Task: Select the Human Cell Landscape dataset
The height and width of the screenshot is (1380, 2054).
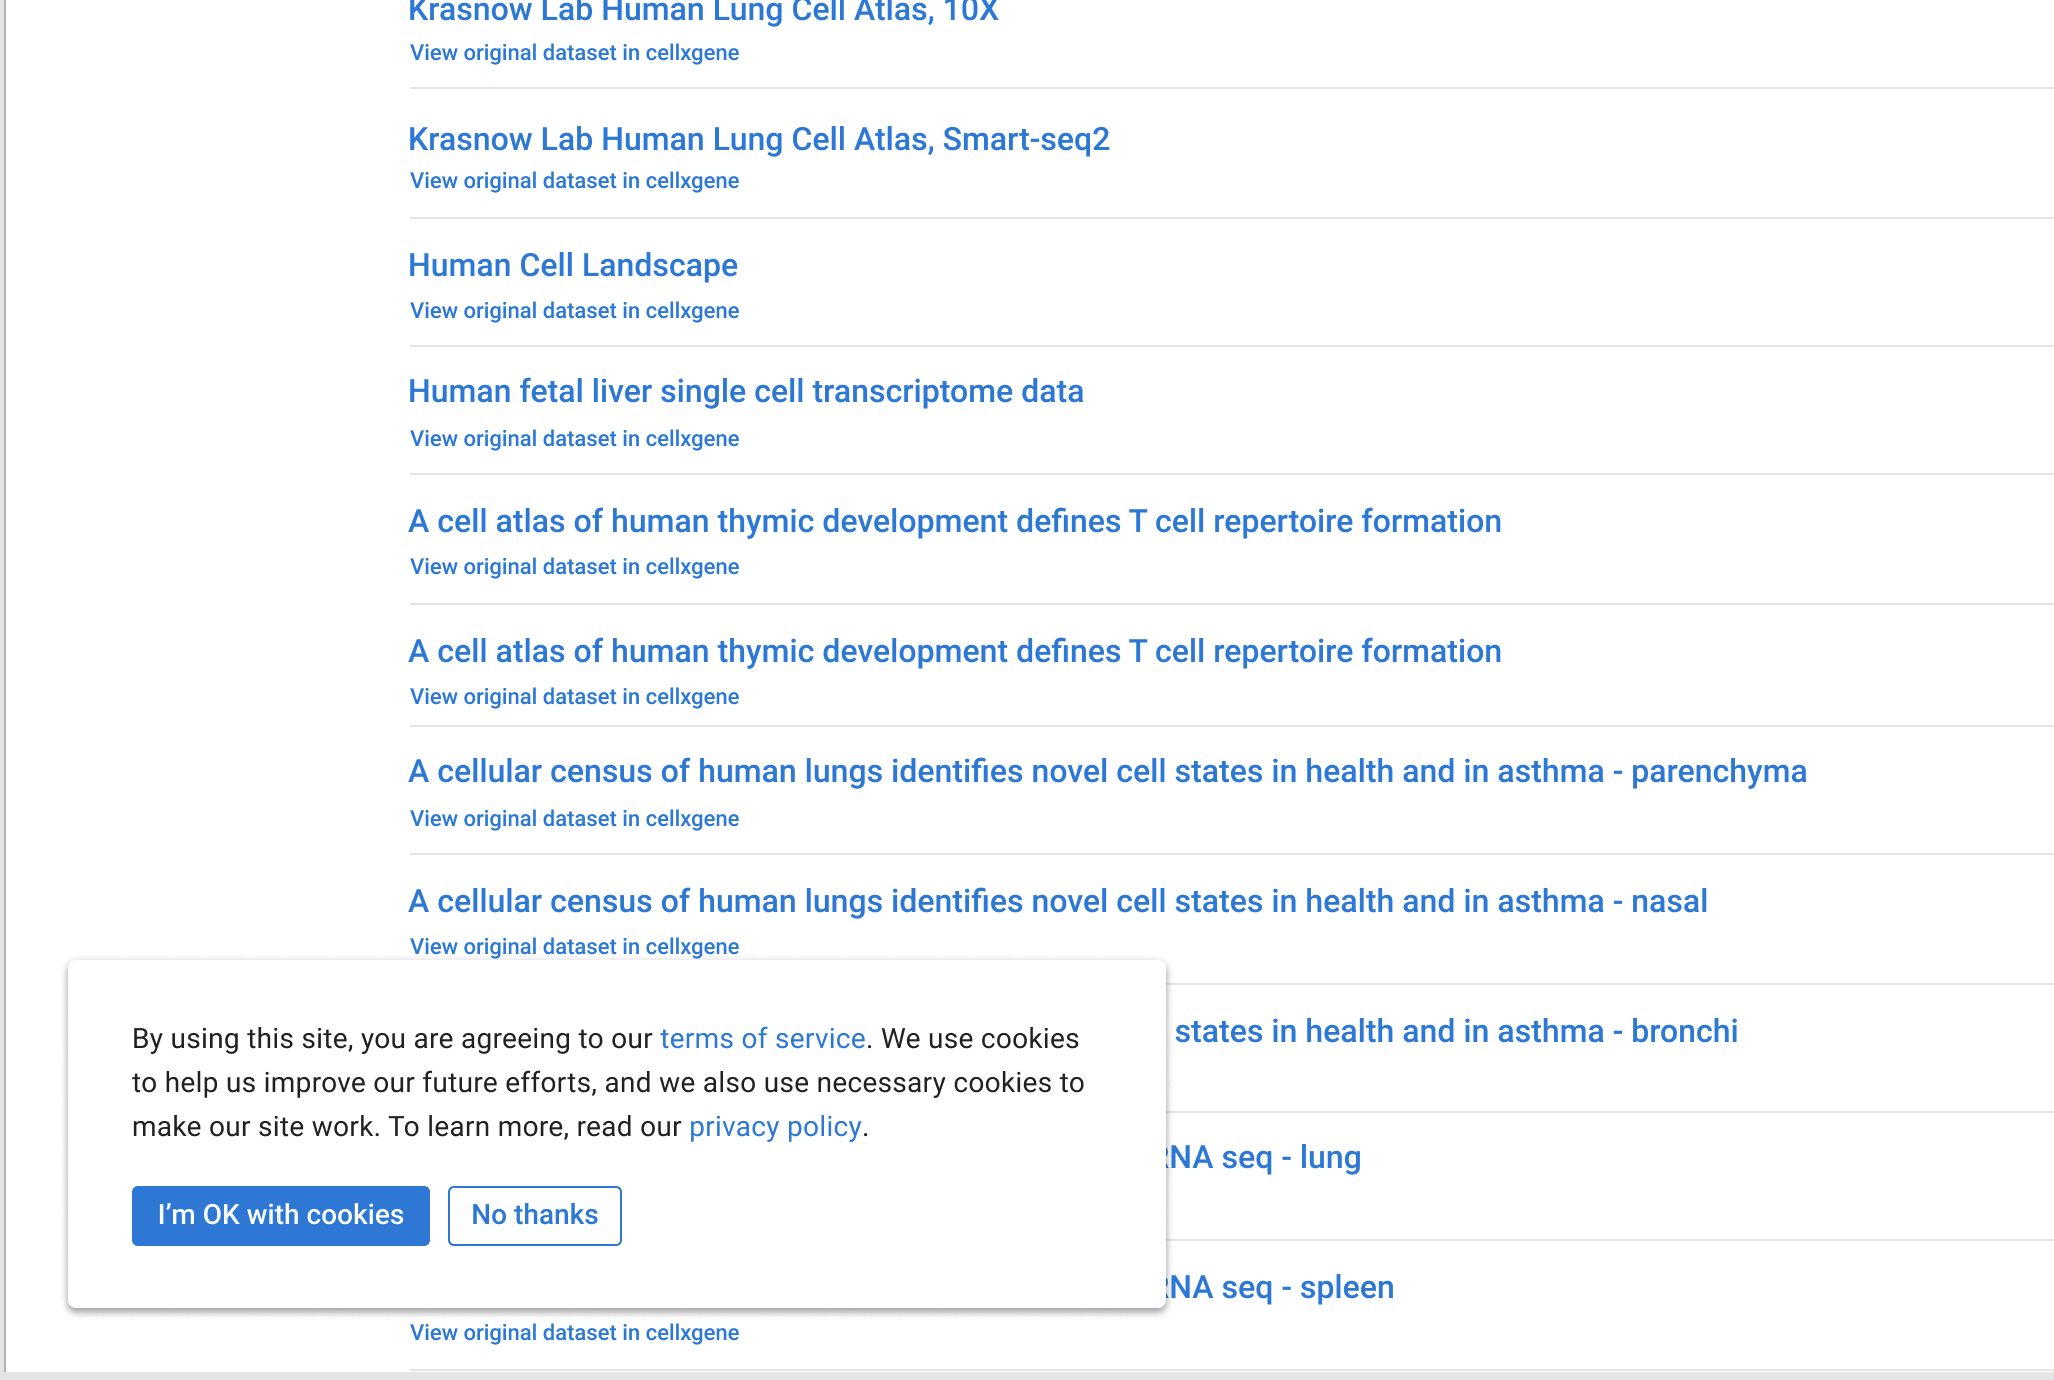Action: [572, 266]
